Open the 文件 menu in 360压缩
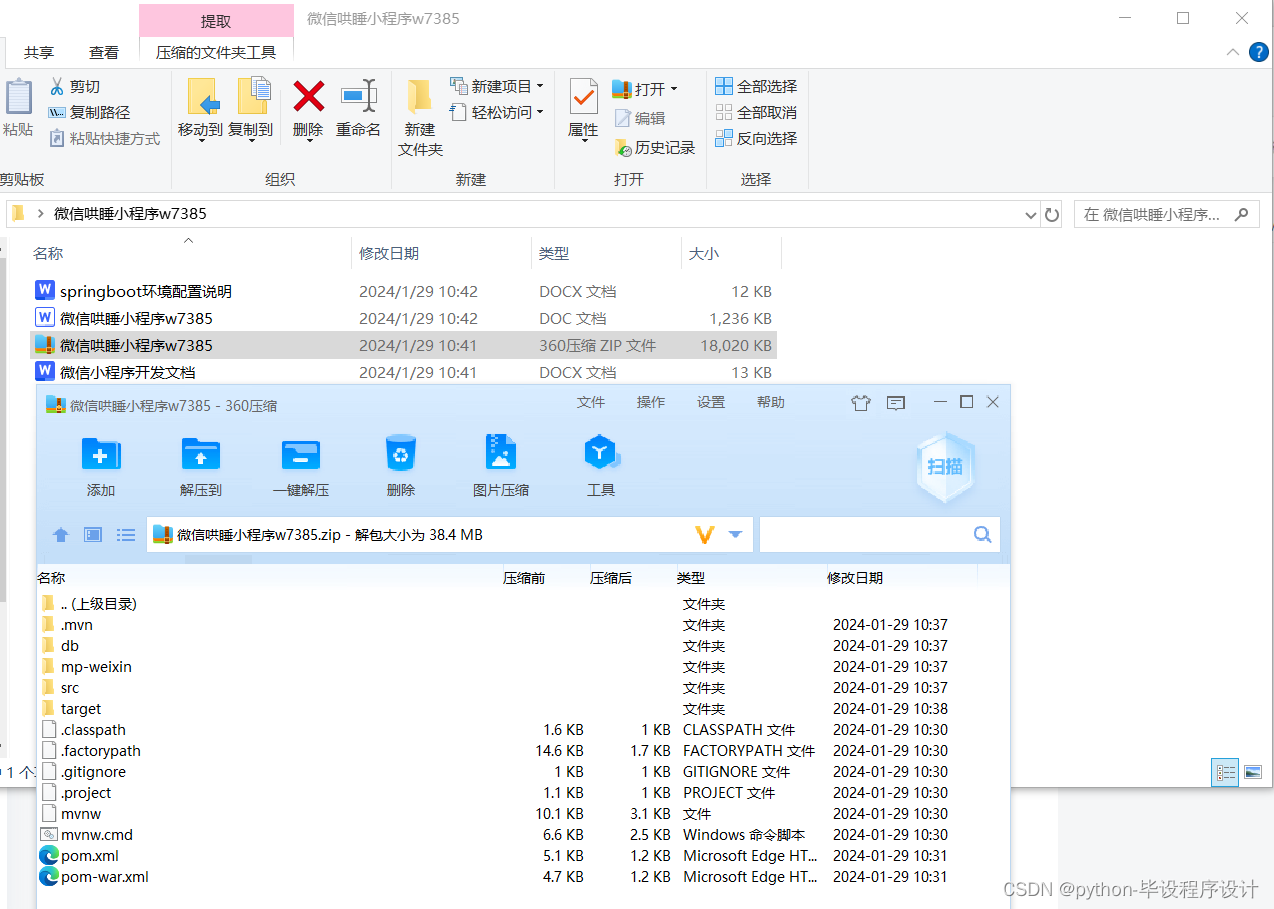 (x=591, y=402)
